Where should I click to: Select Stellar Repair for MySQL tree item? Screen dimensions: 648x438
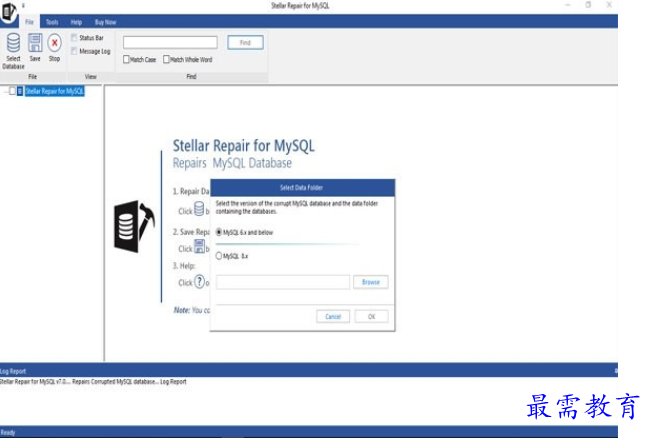(55, 91)
